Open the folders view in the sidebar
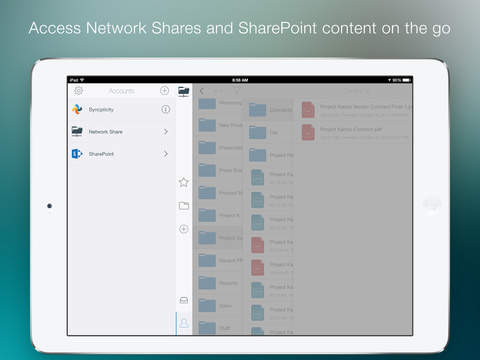 pyautogui.click(x=184, y=205)
